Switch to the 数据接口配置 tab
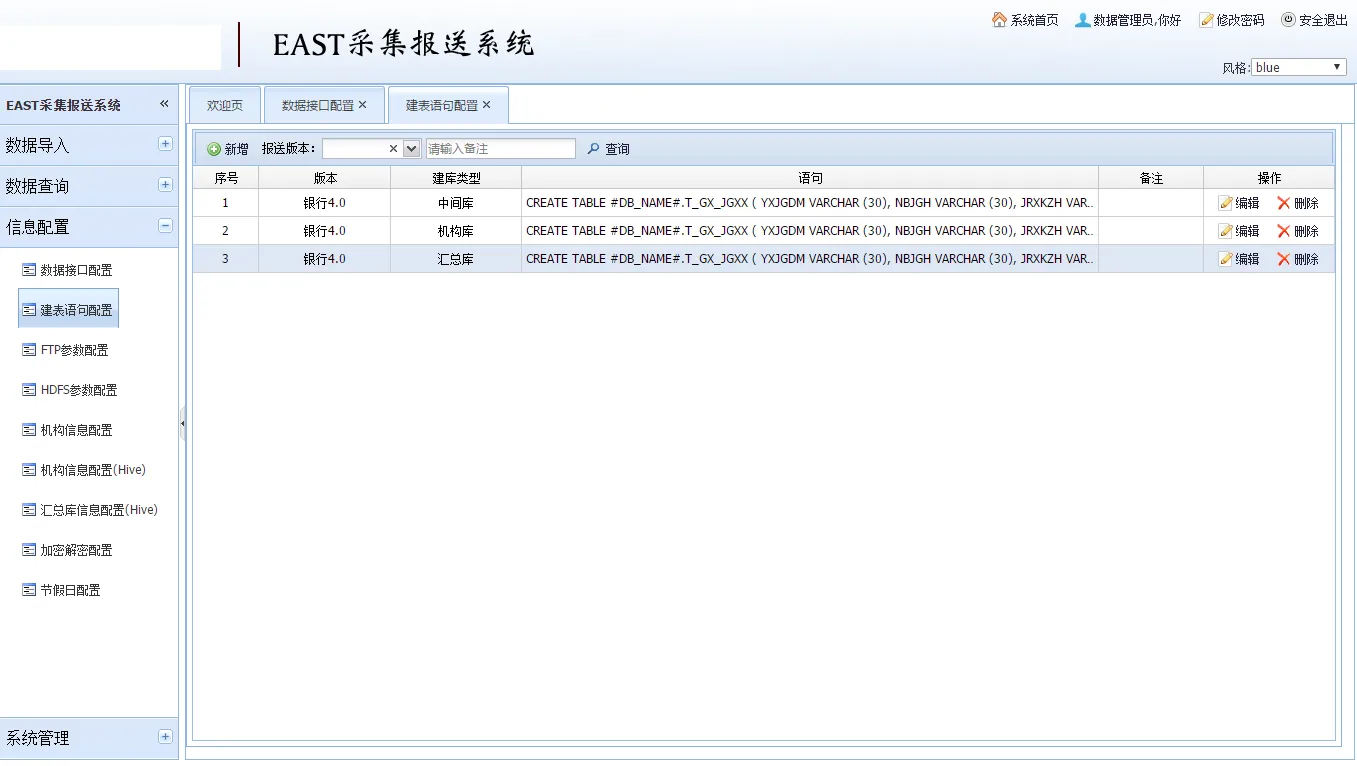The width and height of the screenshot is (1357, 766). coord(317,105)
